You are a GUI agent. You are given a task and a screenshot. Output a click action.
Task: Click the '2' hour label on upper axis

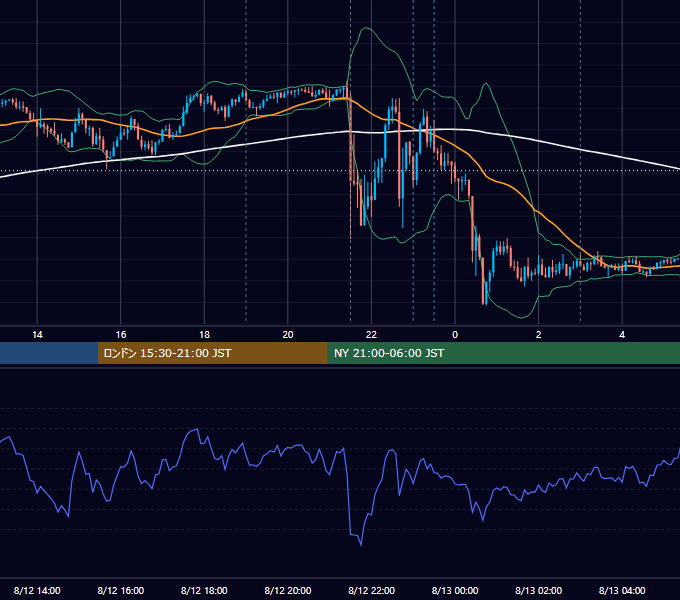(539, 335)
